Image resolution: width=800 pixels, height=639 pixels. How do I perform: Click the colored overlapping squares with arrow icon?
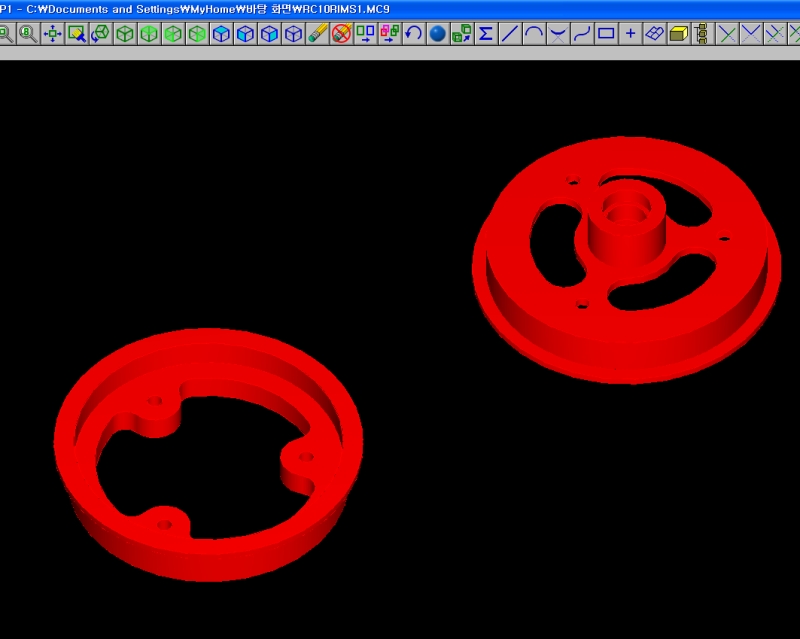tap(390, 34)
